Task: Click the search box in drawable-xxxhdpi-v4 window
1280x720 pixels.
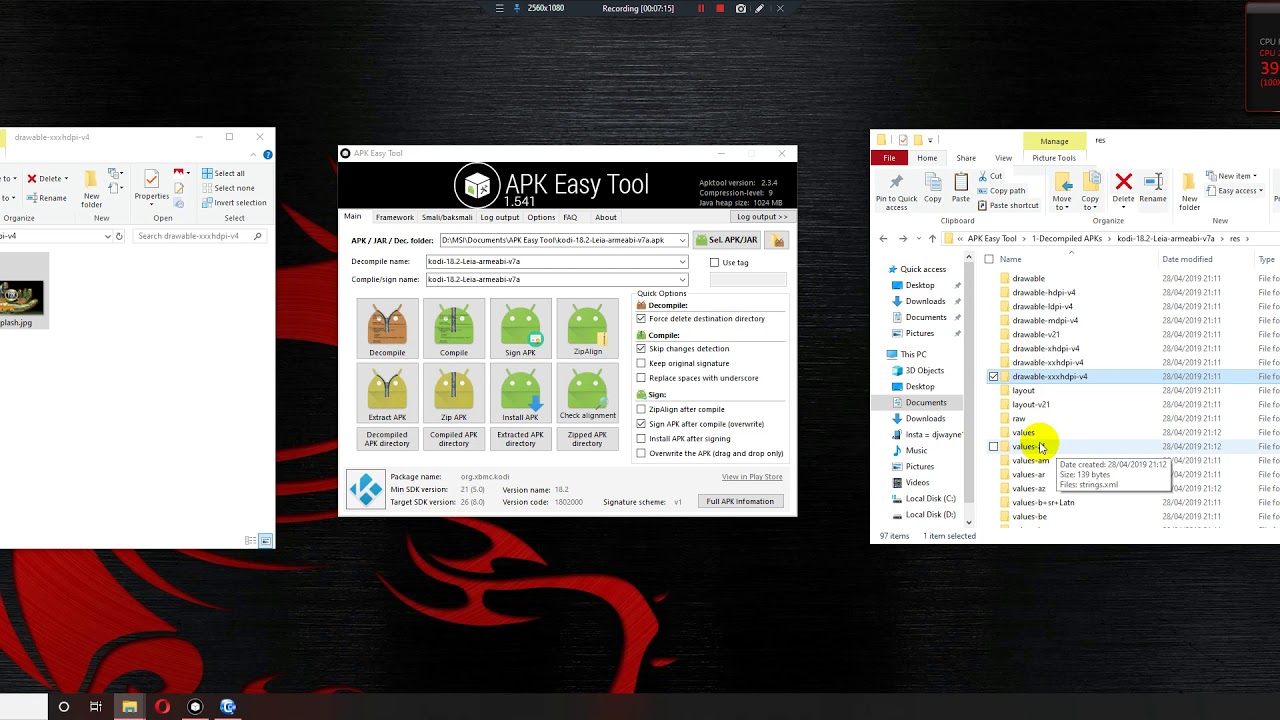Action: [x=199, y=236]
